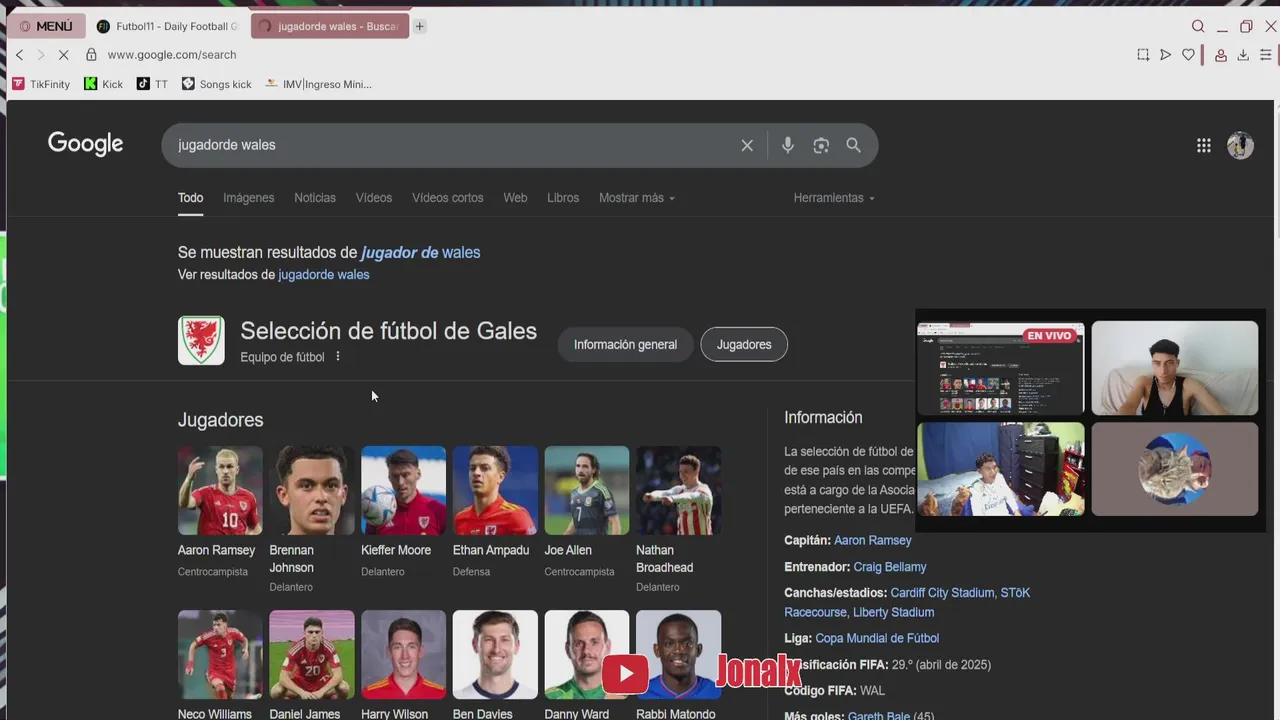Open Kieffer Moore player photo
Viewport: 1280px width, 720px height.
(x=403, y=490)
